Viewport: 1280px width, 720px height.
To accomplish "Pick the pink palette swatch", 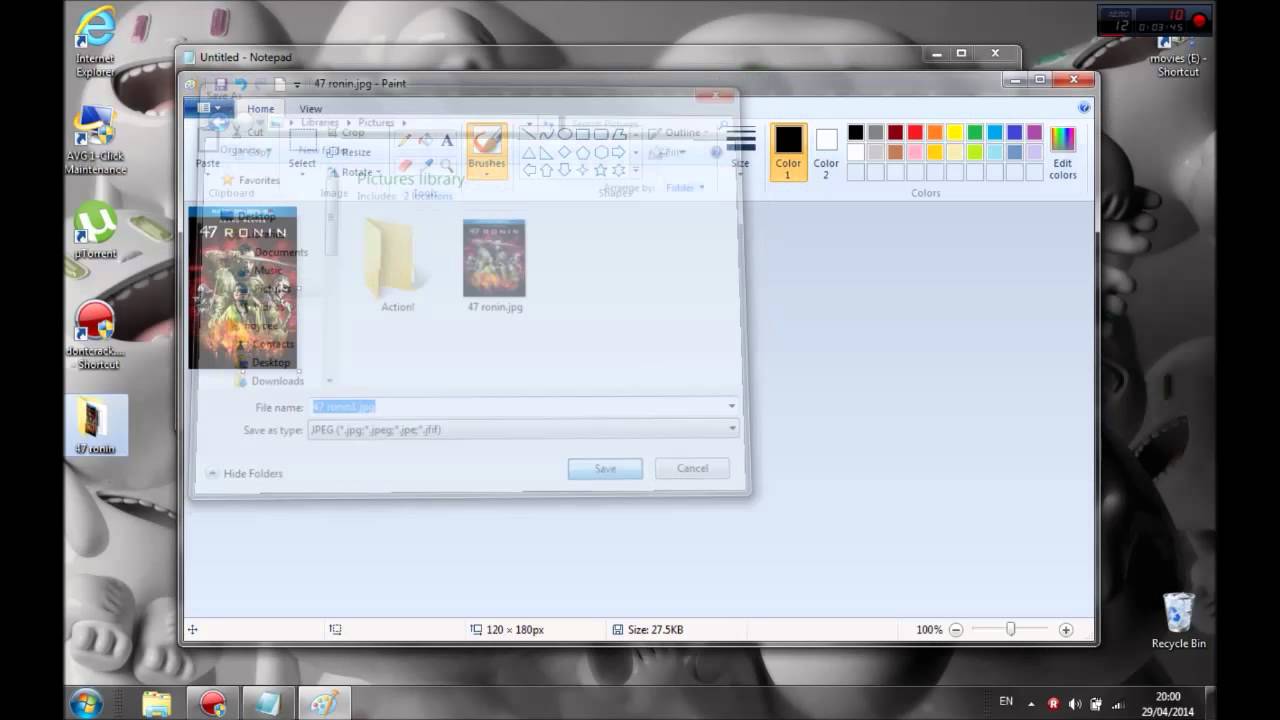I will tap(915, 152).
